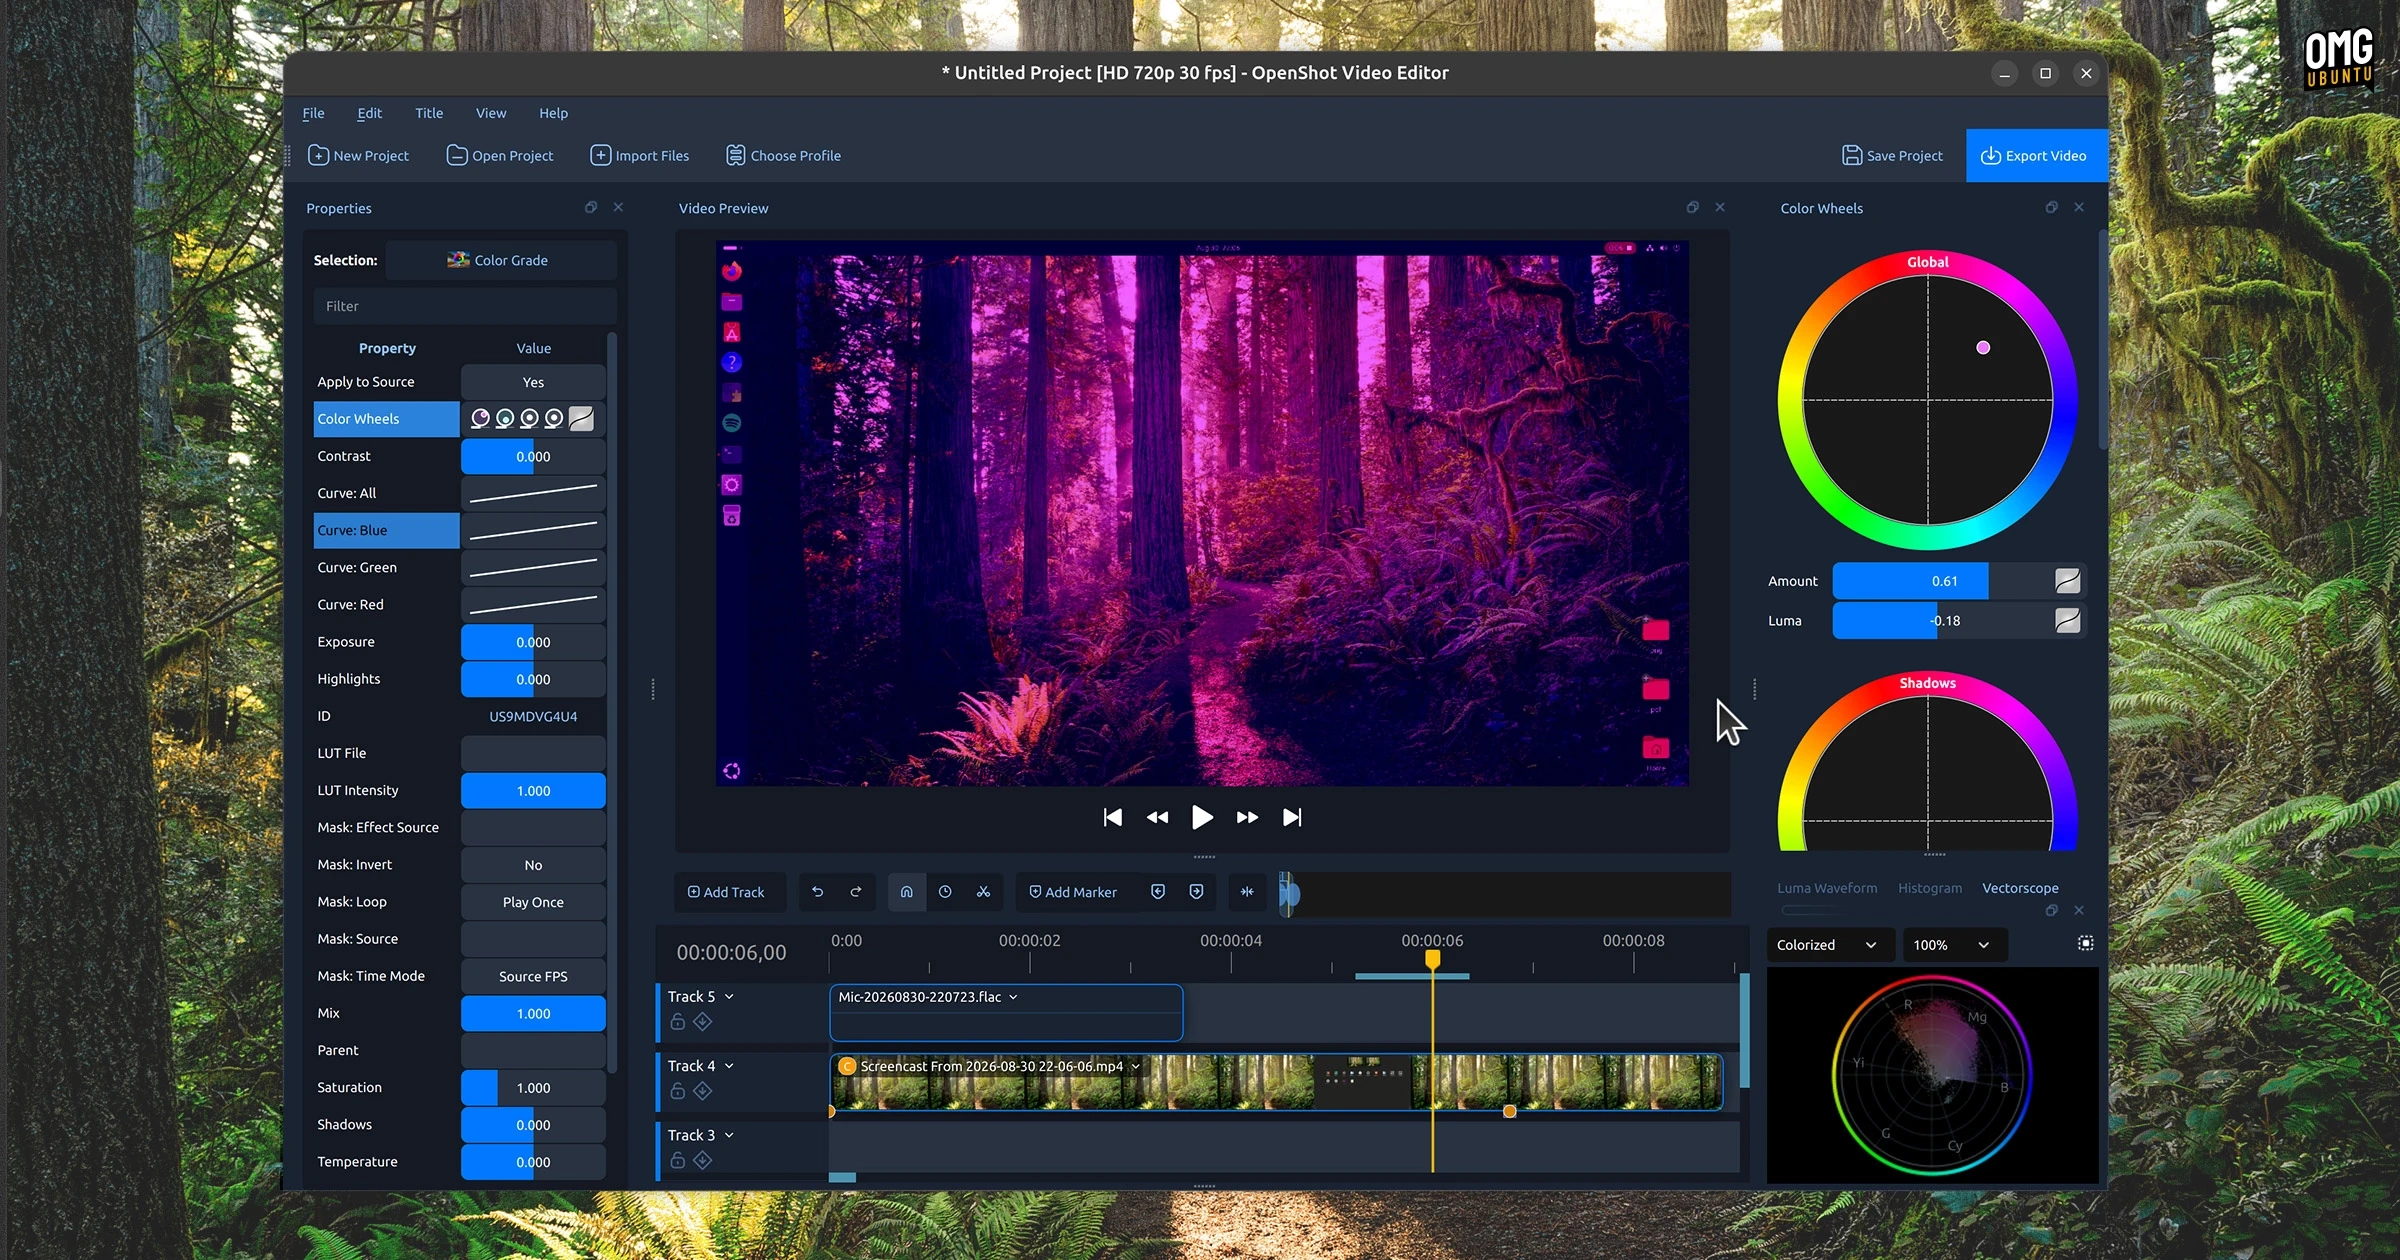Click New Project toolbar button
This screenshot has width=2400, height=1260.
(x=358, y=155)
